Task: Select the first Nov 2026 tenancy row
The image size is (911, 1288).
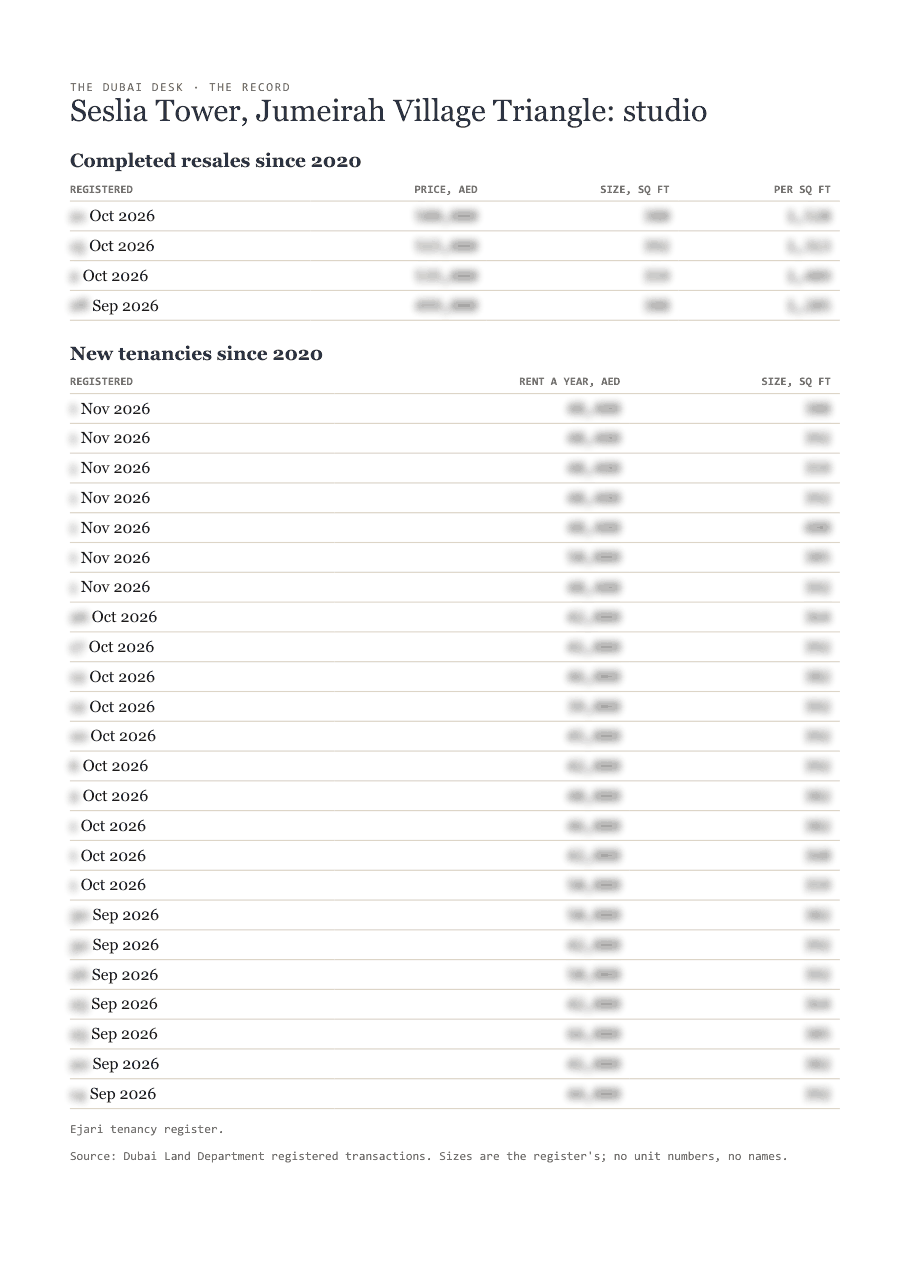Action: [455, 409]
